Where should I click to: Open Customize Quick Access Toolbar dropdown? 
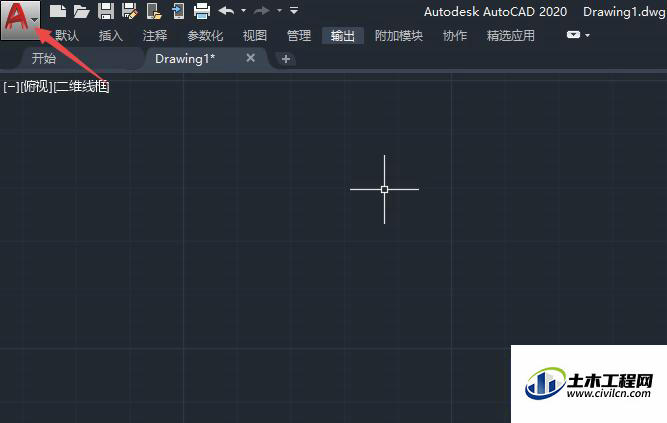point(294,10)
